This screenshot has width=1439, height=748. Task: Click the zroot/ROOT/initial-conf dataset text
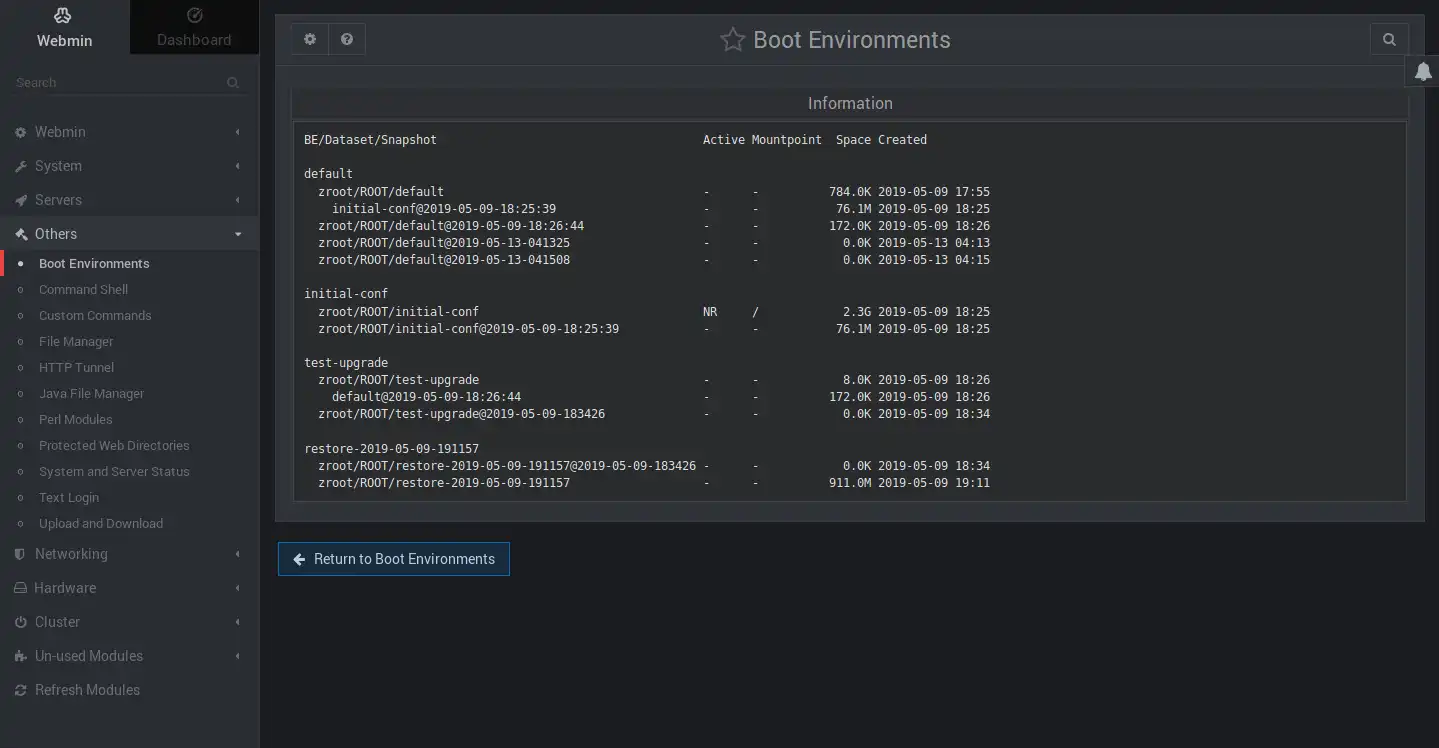coord(398,312)
